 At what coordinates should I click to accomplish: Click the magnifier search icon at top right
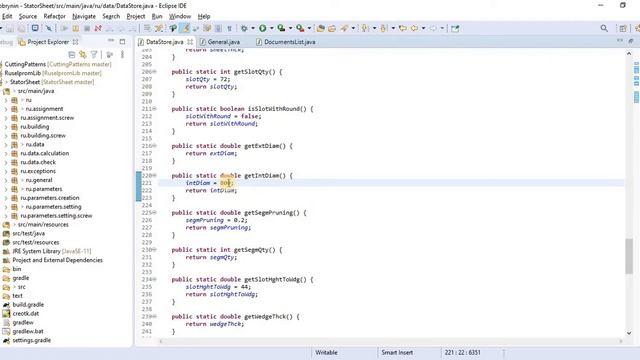(x=604, y=28)
